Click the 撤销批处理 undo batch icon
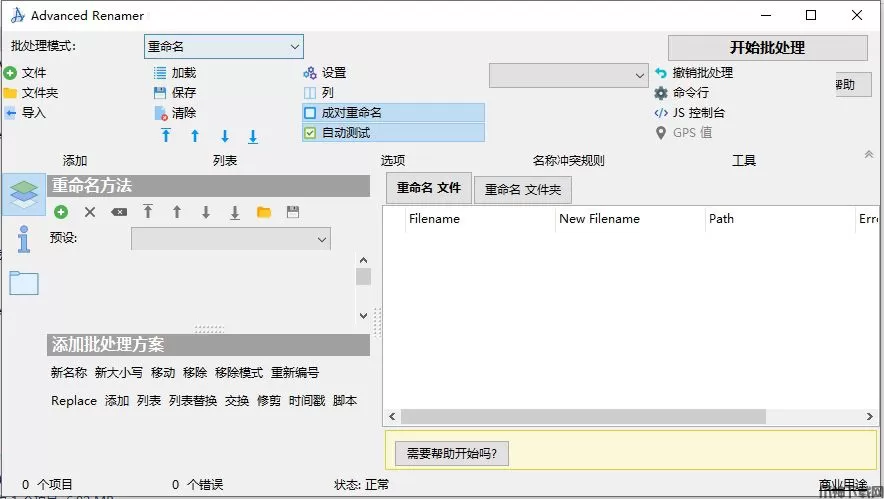This screenshot has width=884, height=499. tap(660, 73)
